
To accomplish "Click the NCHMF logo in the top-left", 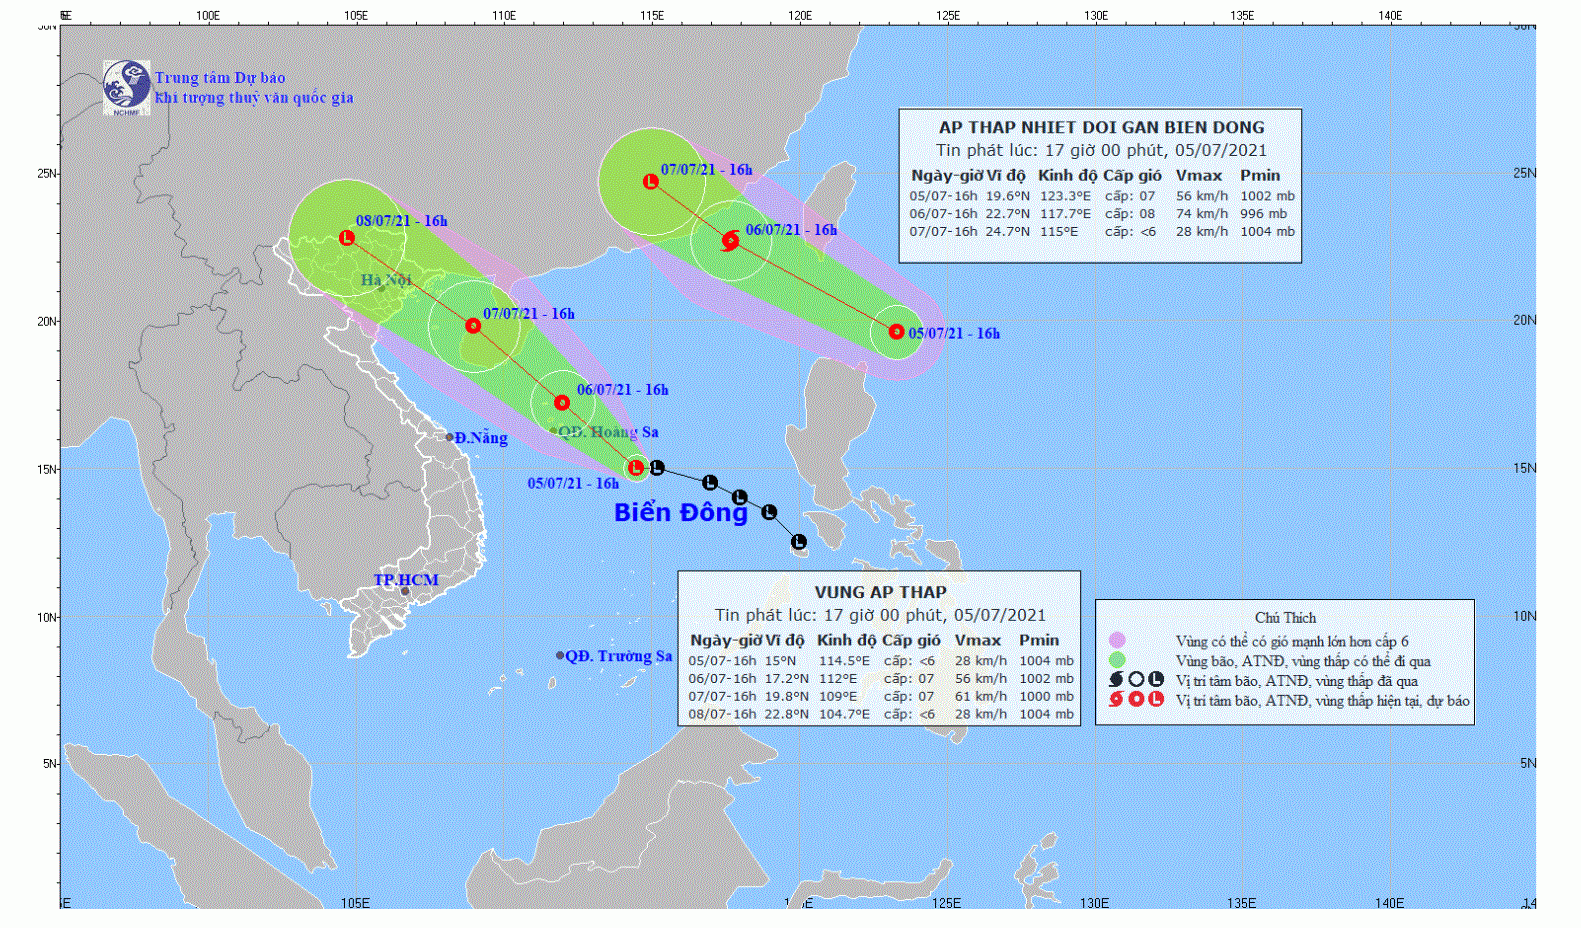I will tap(126, 87).
